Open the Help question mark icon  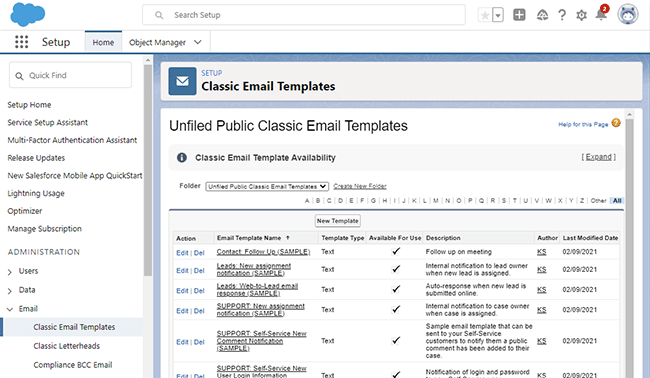[562, 15]
